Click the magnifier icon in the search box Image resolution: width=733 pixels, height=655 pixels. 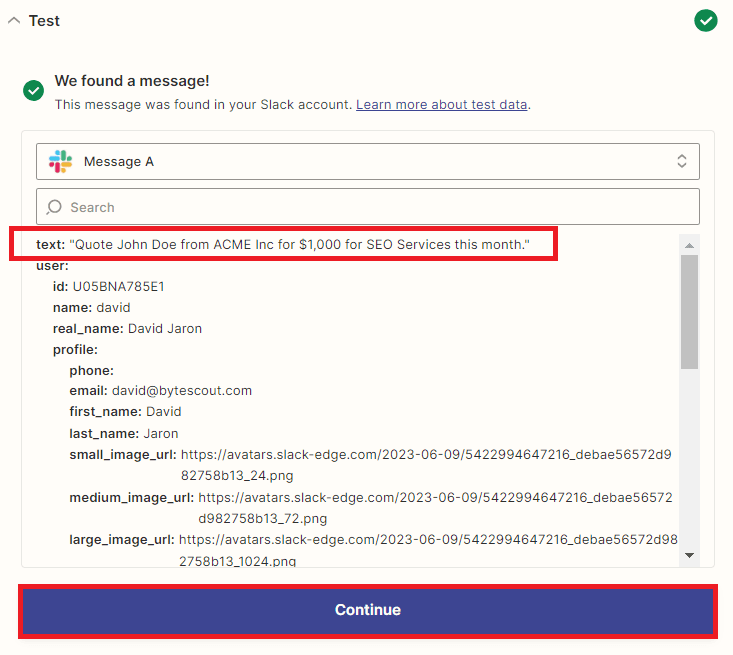54,207
